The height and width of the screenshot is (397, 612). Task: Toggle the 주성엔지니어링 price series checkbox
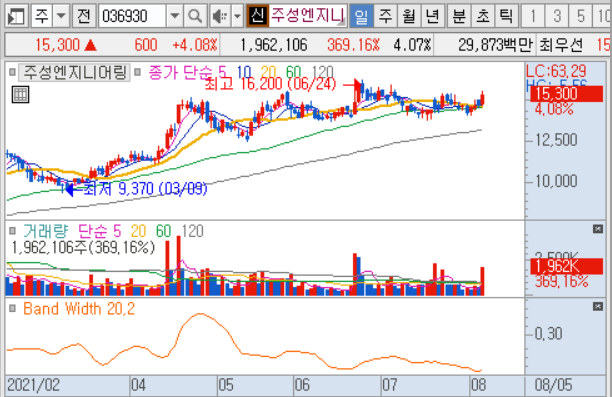[x=12, y=72]
